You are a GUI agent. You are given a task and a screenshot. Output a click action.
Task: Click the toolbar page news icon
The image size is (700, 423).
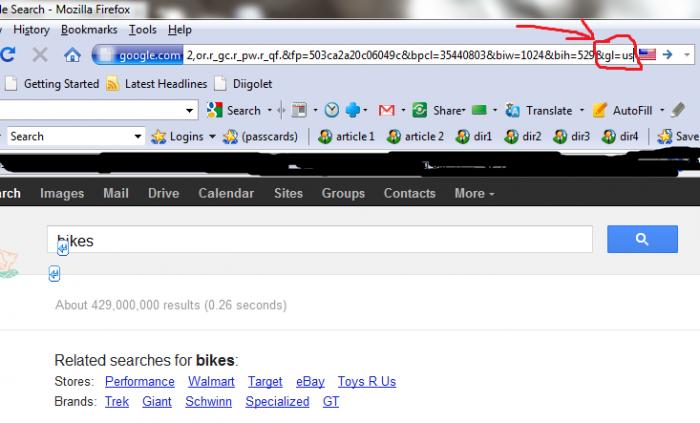(x=299, y=110)
